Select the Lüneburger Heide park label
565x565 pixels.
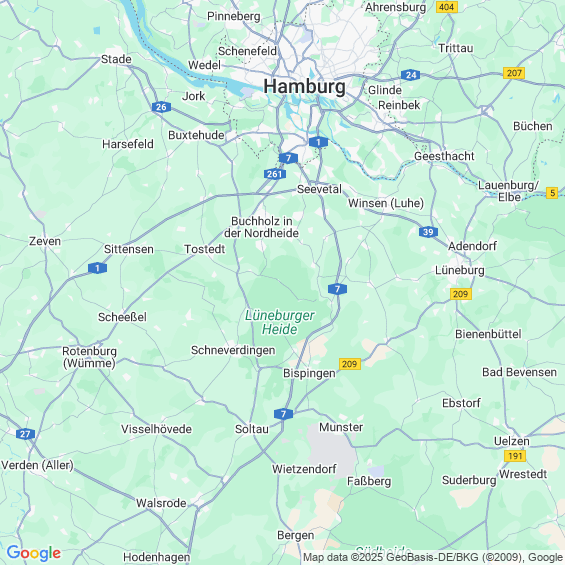point(280,322)
